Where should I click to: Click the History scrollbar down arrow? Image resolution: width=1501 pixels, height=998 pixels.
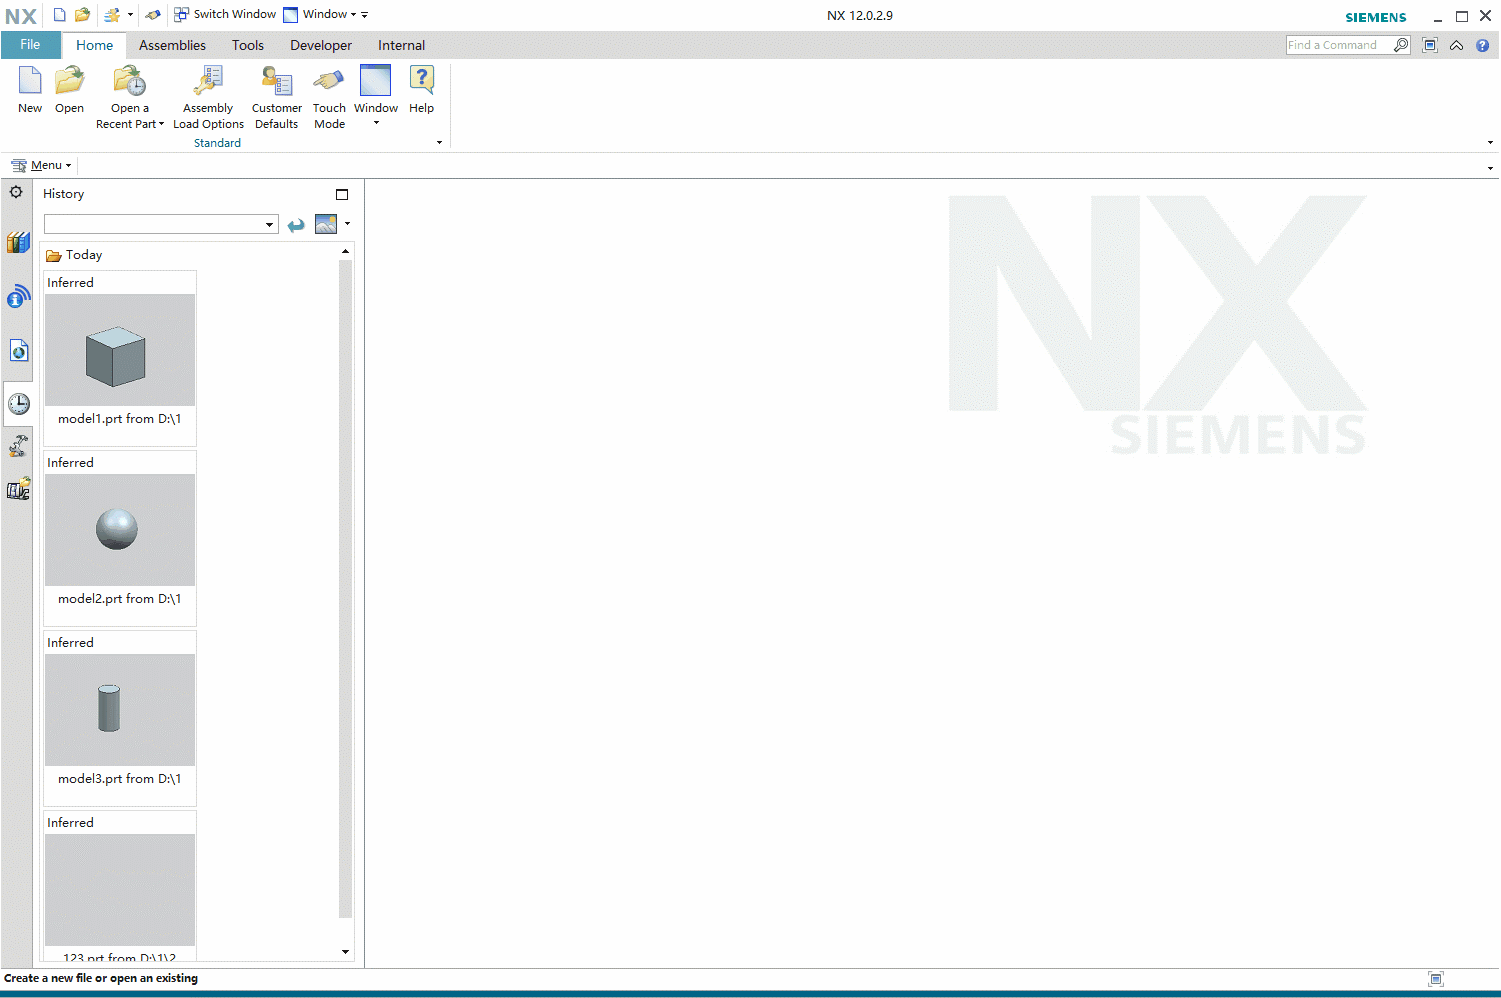tap(346, 952)
